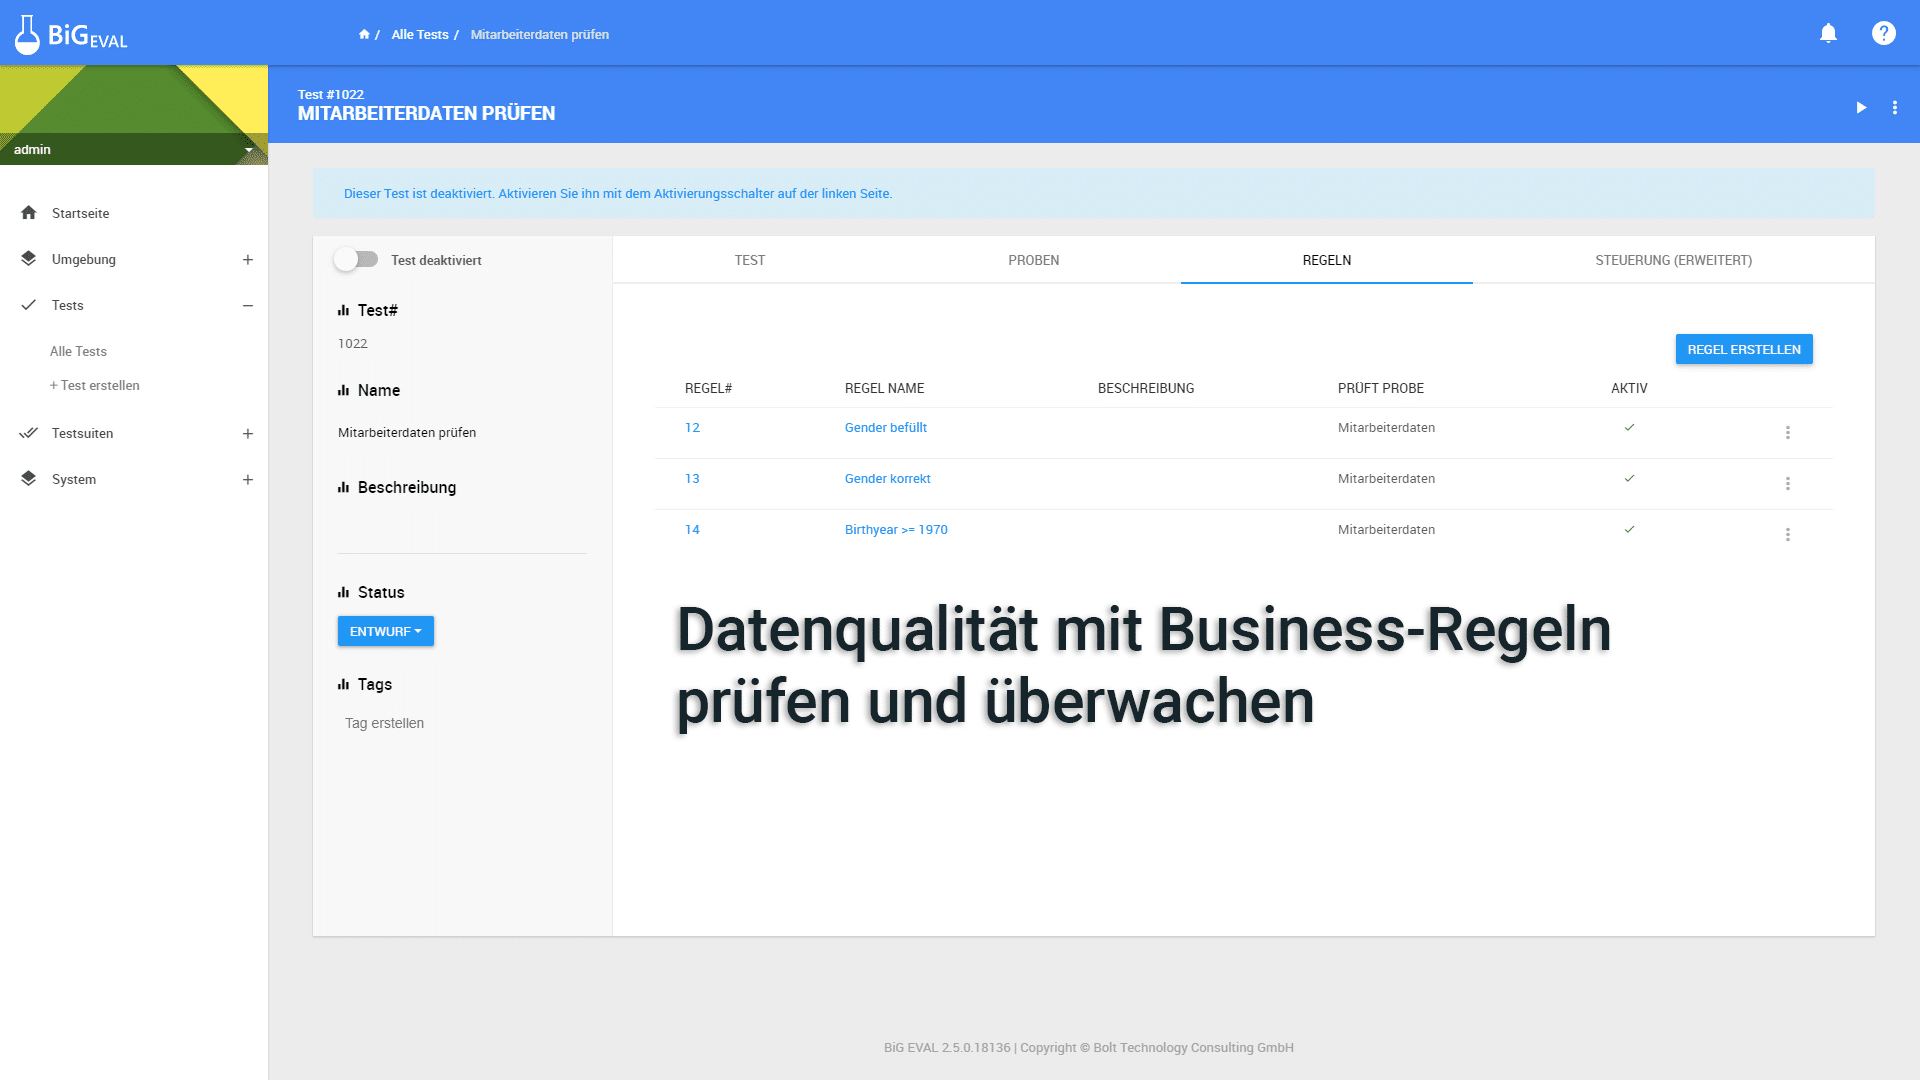This screenshot has width=1920, height=1080.
Task: Open the kebab menu for rule 12
Action: click(x=1787, y=432)
